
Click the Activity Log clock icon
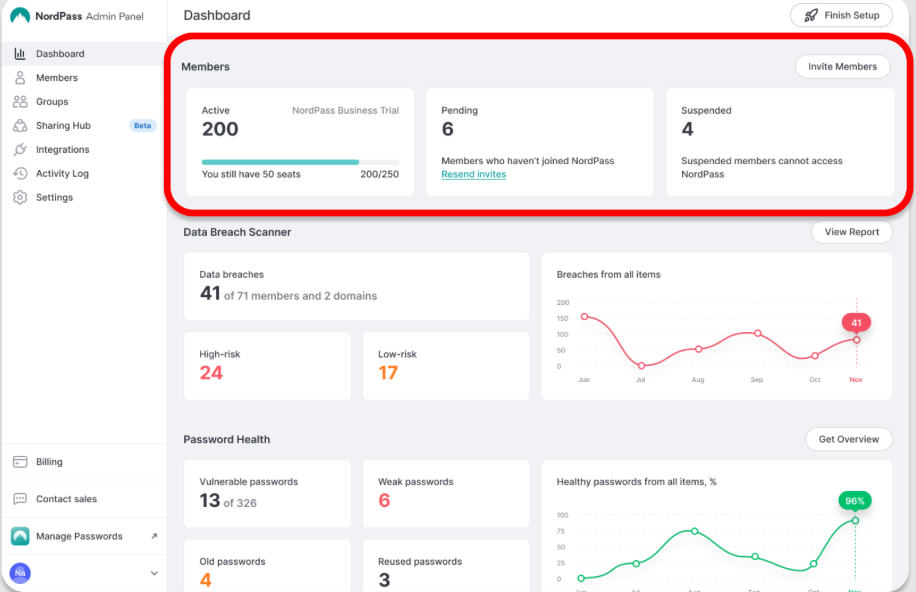click(20, 174)
